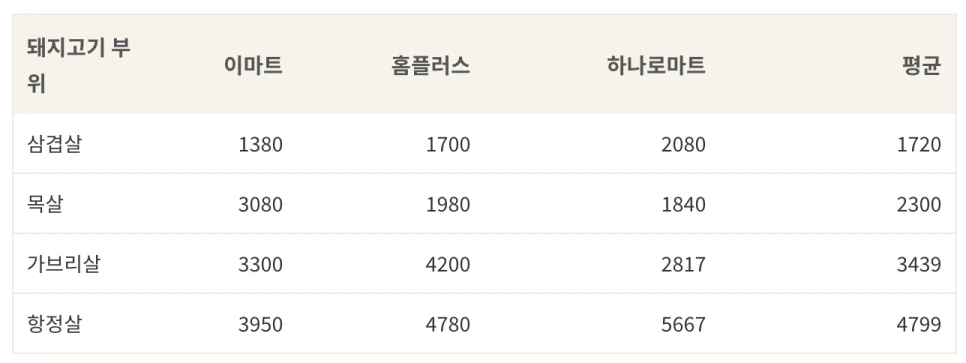Click the 1700 value under 홈플러스
This screenshot has height=363, width=966.
coord(448,144)
